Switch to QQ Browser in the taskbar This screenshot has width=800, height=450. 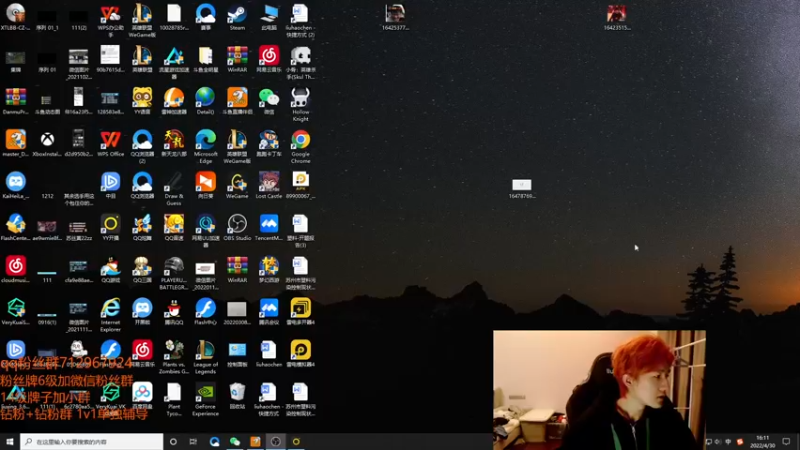tap(214, 441)
